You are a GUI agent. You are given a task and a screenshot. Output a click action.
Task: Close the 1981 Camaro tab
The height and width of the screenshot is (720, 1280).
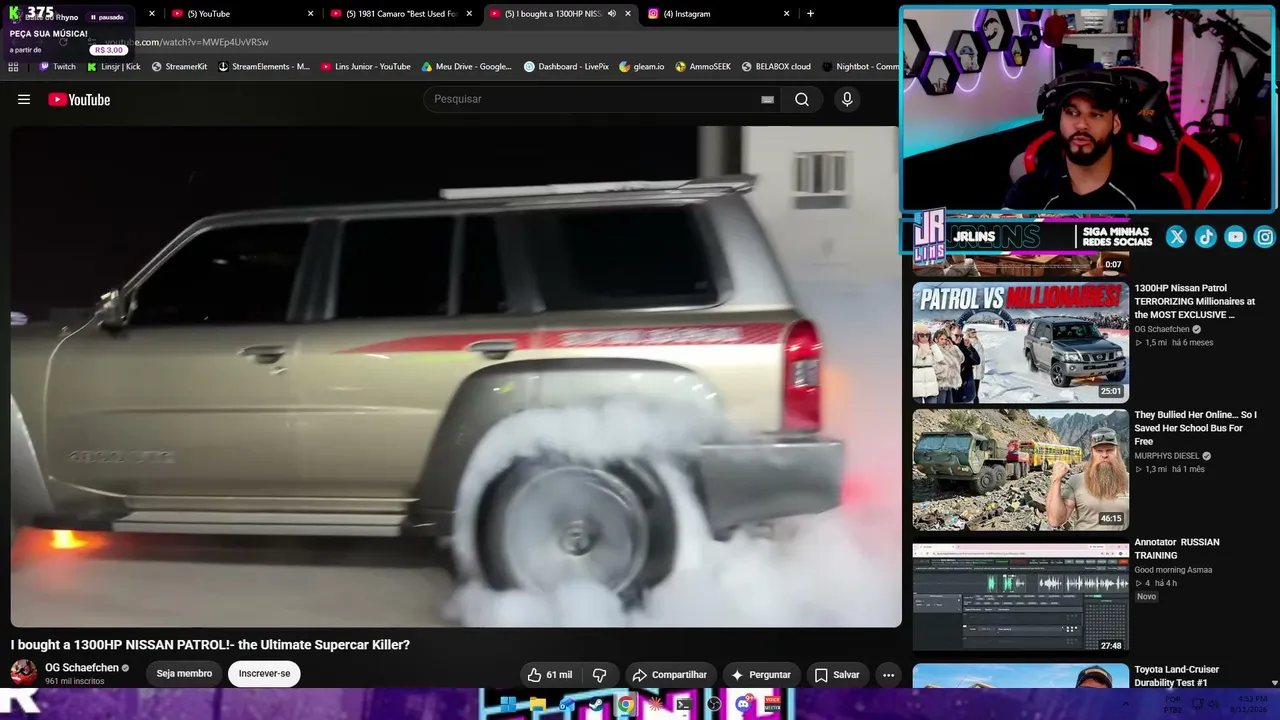469,14
